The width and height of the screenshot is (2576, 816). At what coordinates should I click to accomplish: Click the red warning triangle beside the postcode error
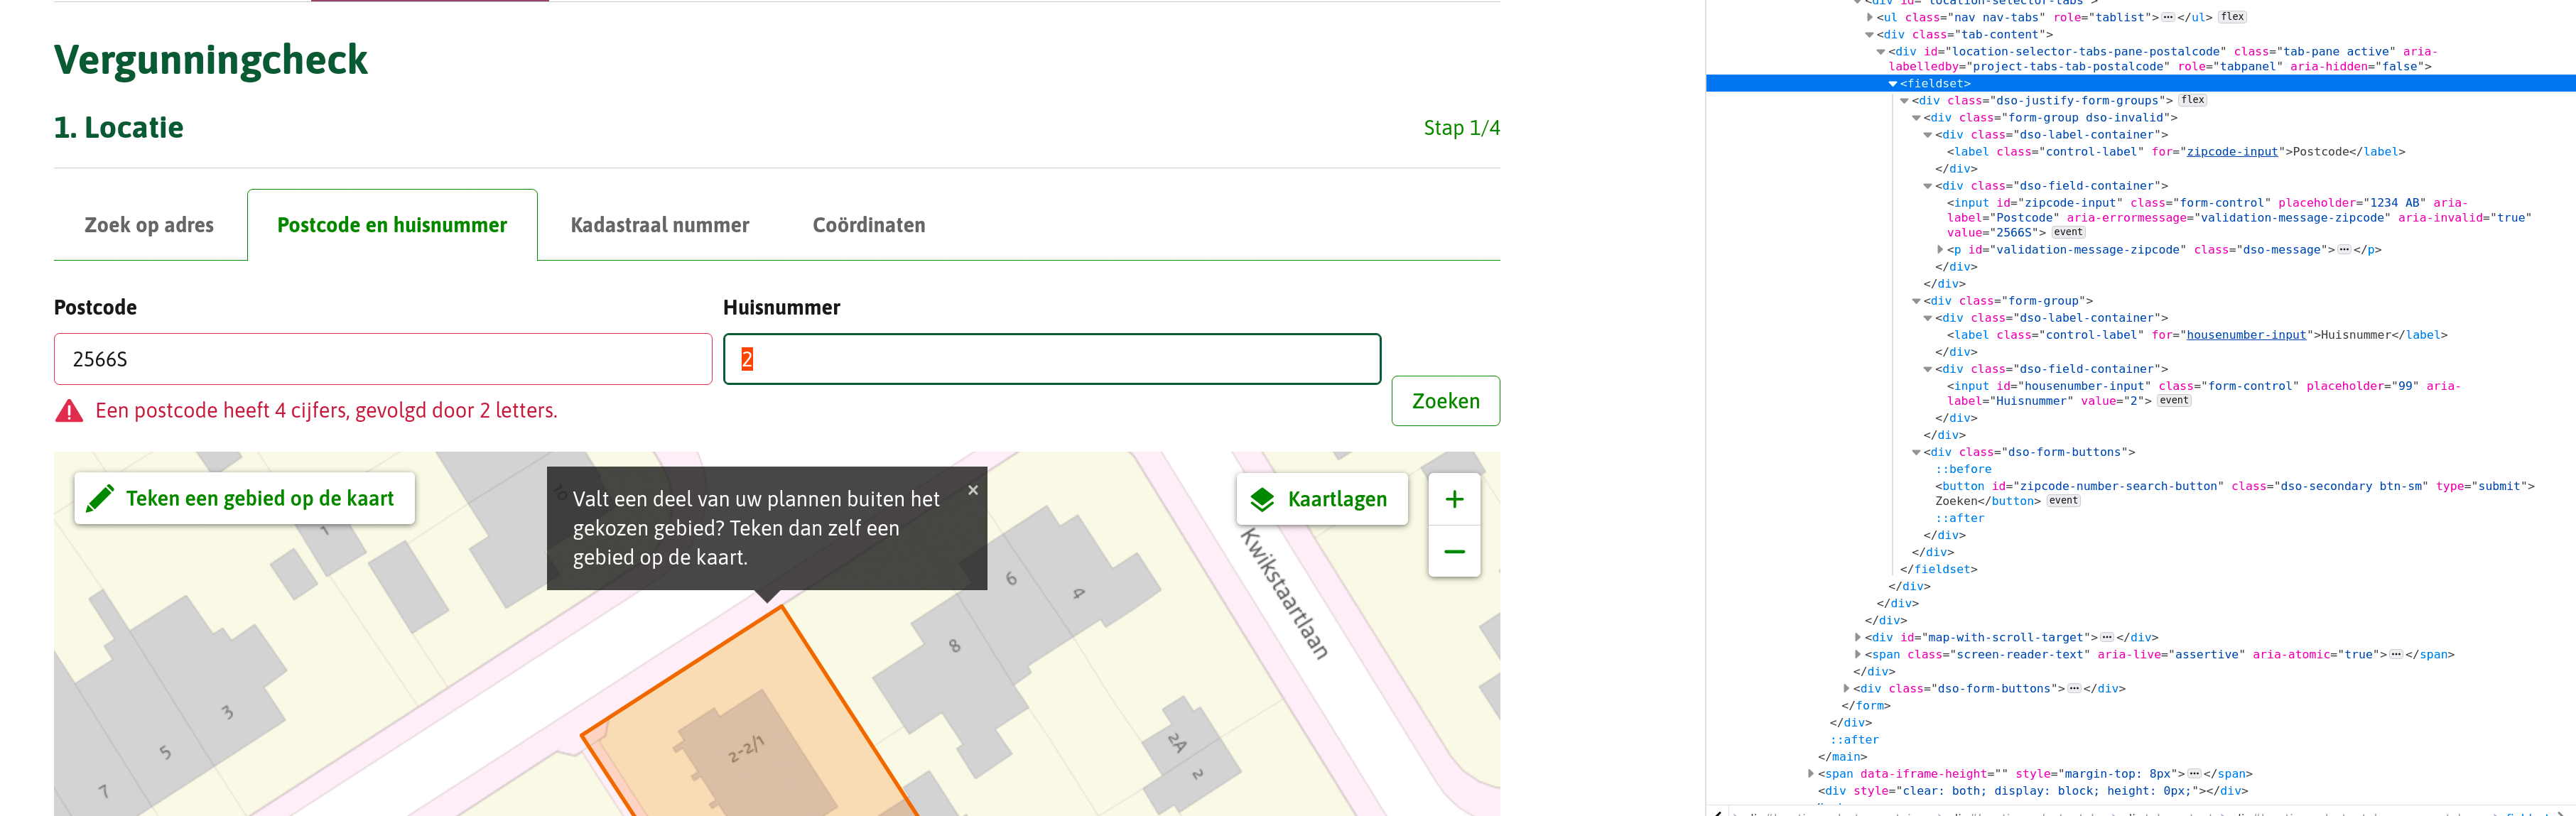coord(68,410)
